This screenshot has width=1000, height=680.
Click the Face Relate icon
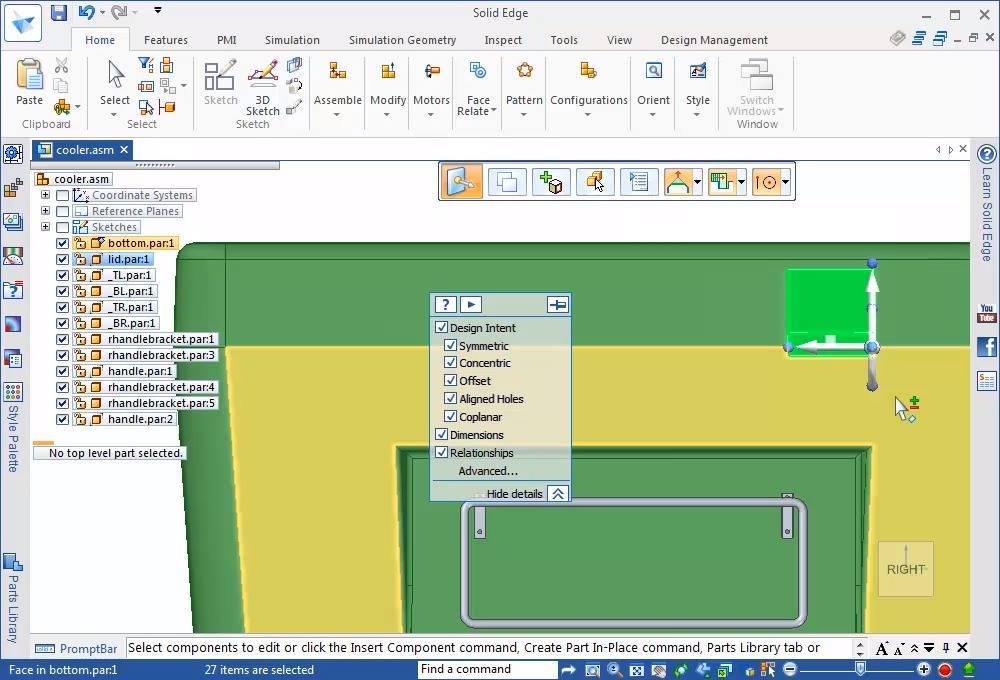(478, 70)
